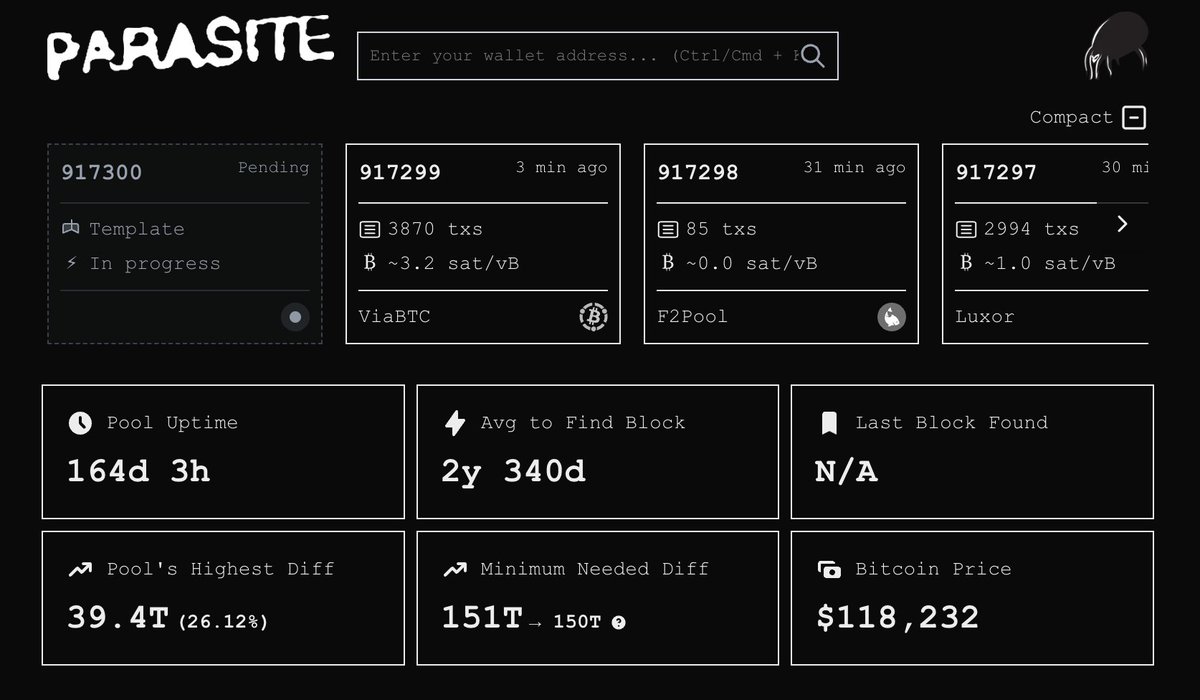1200x700 pixels.
Task: Click the (26.12%) percentage text
Action: (x=223, y=622)
